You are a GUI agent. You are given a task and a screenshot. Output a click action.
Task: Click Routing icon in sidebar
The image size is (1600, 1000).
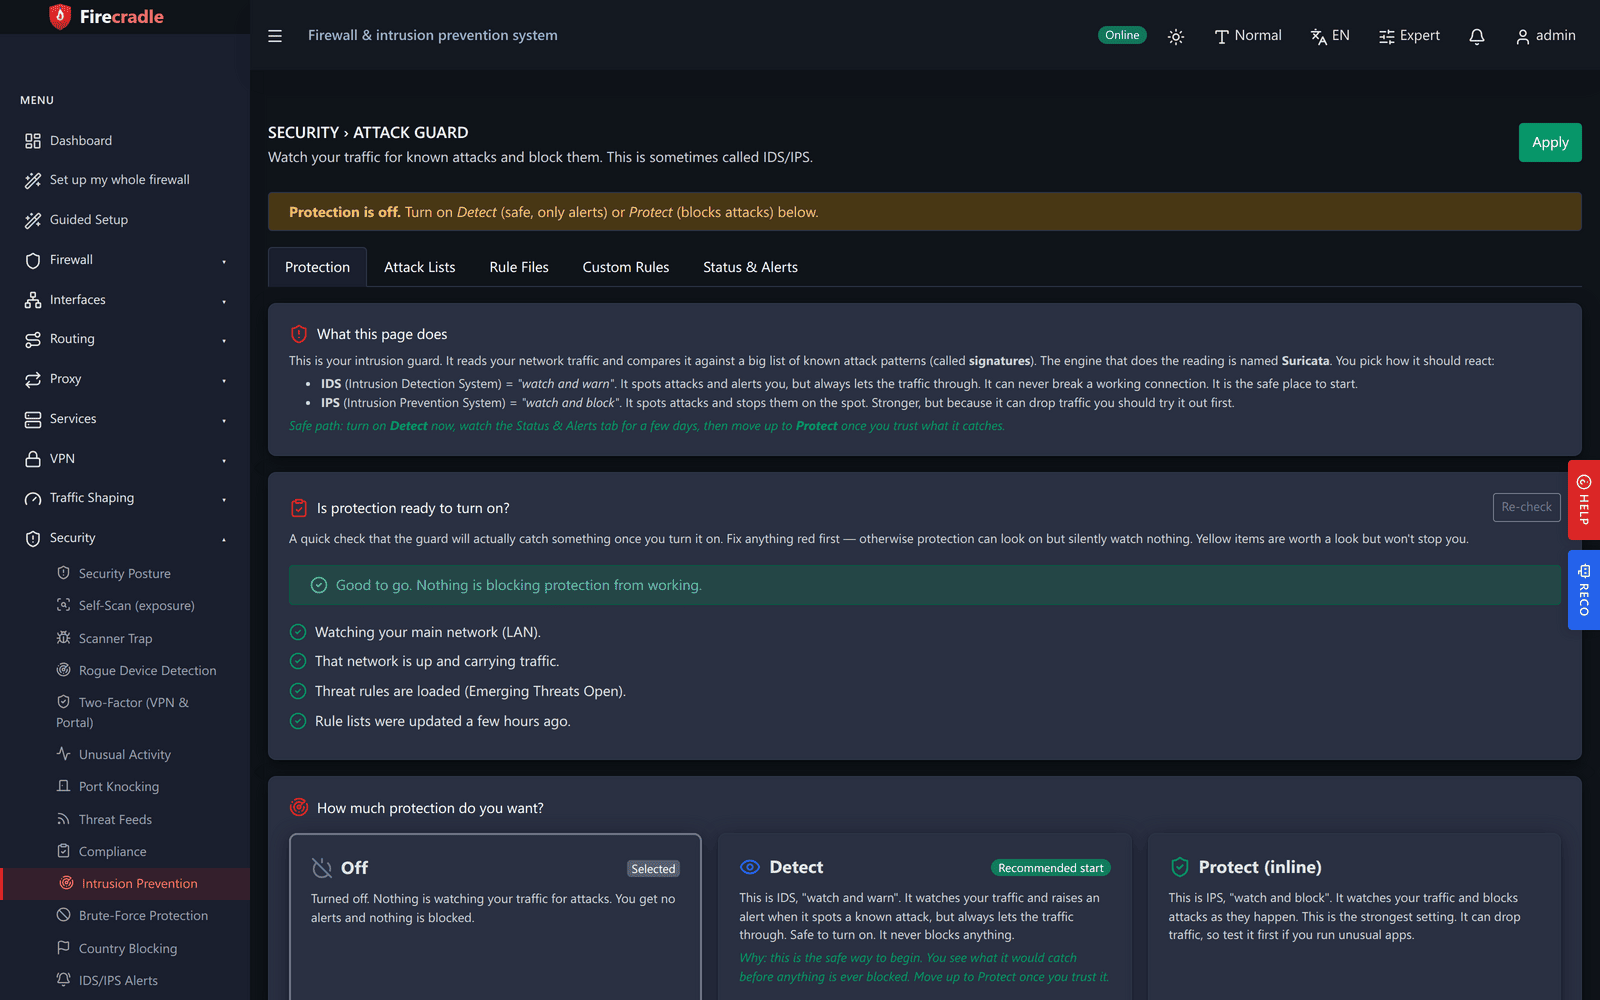[x=33, y=339]
